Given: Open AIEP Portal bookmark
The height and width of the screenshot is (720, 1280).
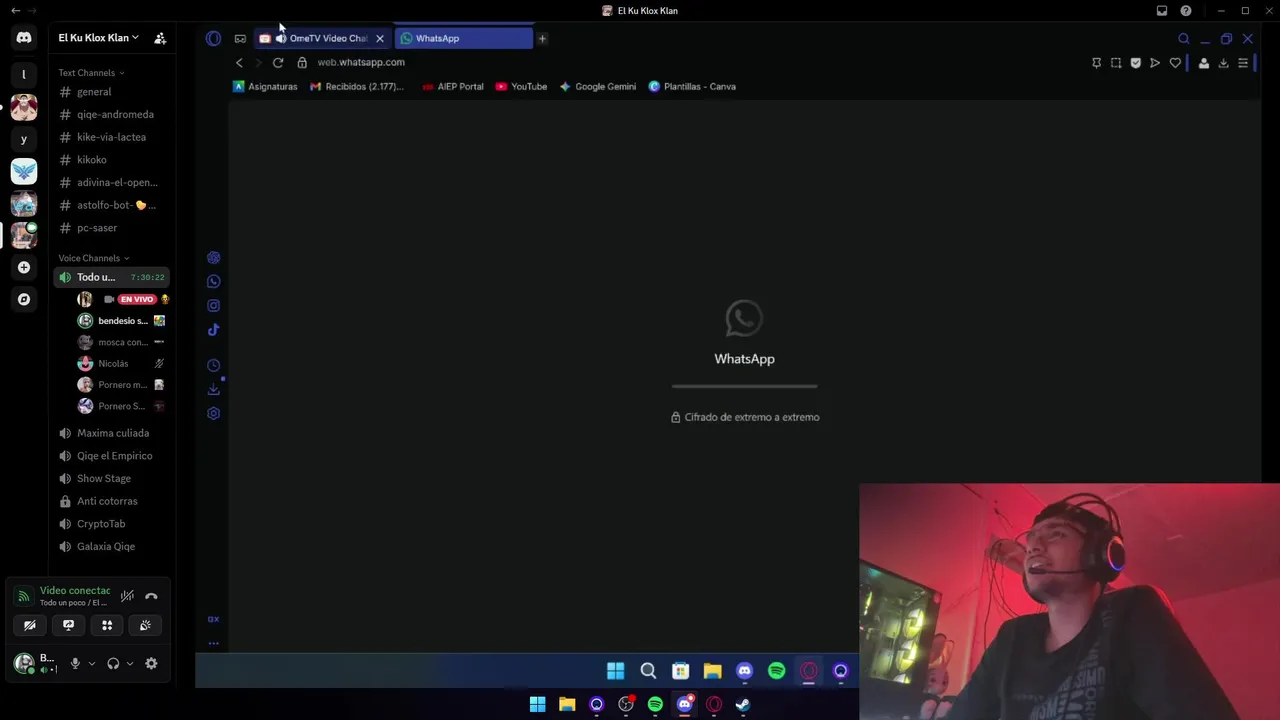Looking at the screenshot, I should click(453, 86).
